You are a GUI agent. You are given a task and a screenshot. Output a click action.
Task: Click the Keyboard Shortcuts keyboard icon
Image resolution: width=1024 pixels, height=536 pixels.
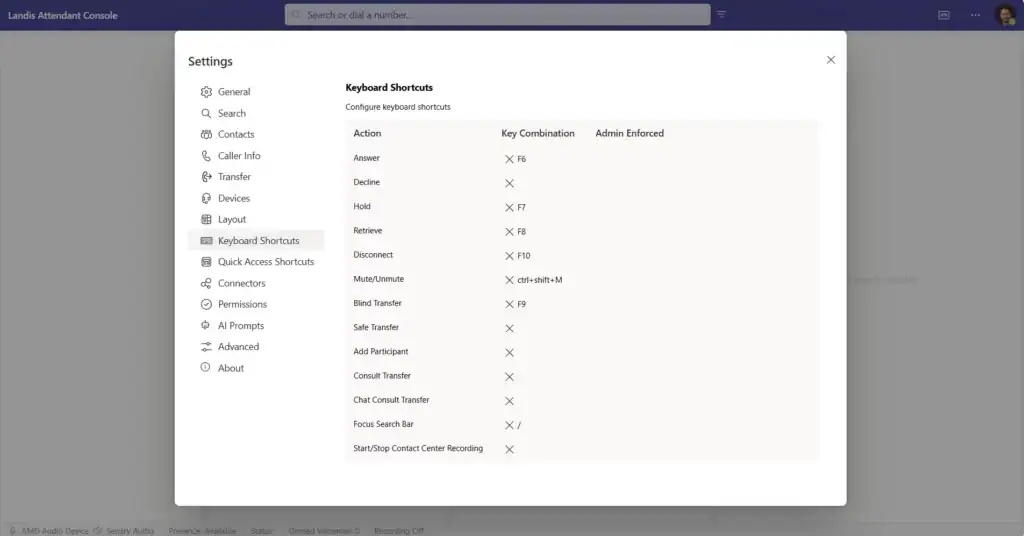pyautogui.click(x=206, y=241)
